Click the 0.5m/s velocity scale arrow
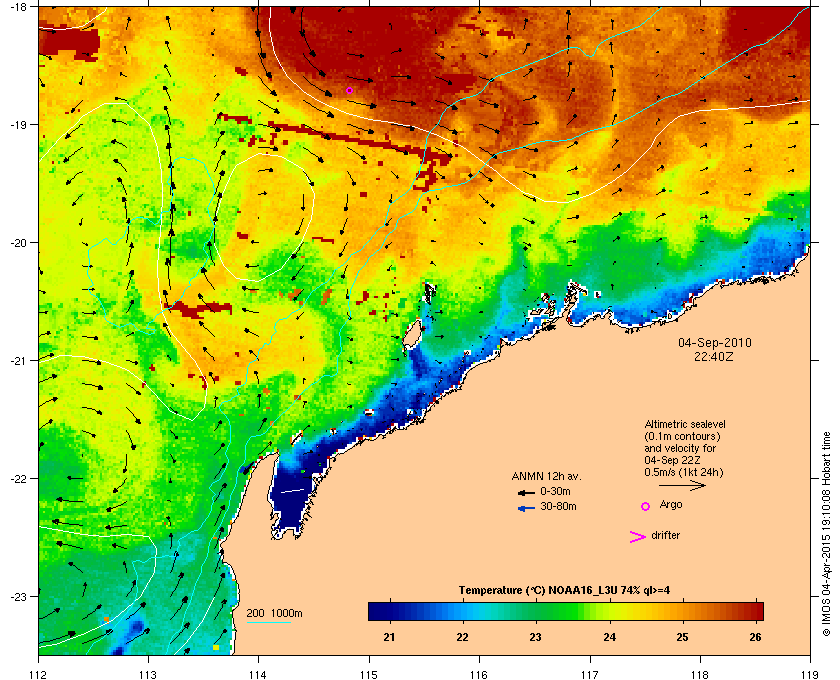The image size is (840, 680). tap(682, 485)
